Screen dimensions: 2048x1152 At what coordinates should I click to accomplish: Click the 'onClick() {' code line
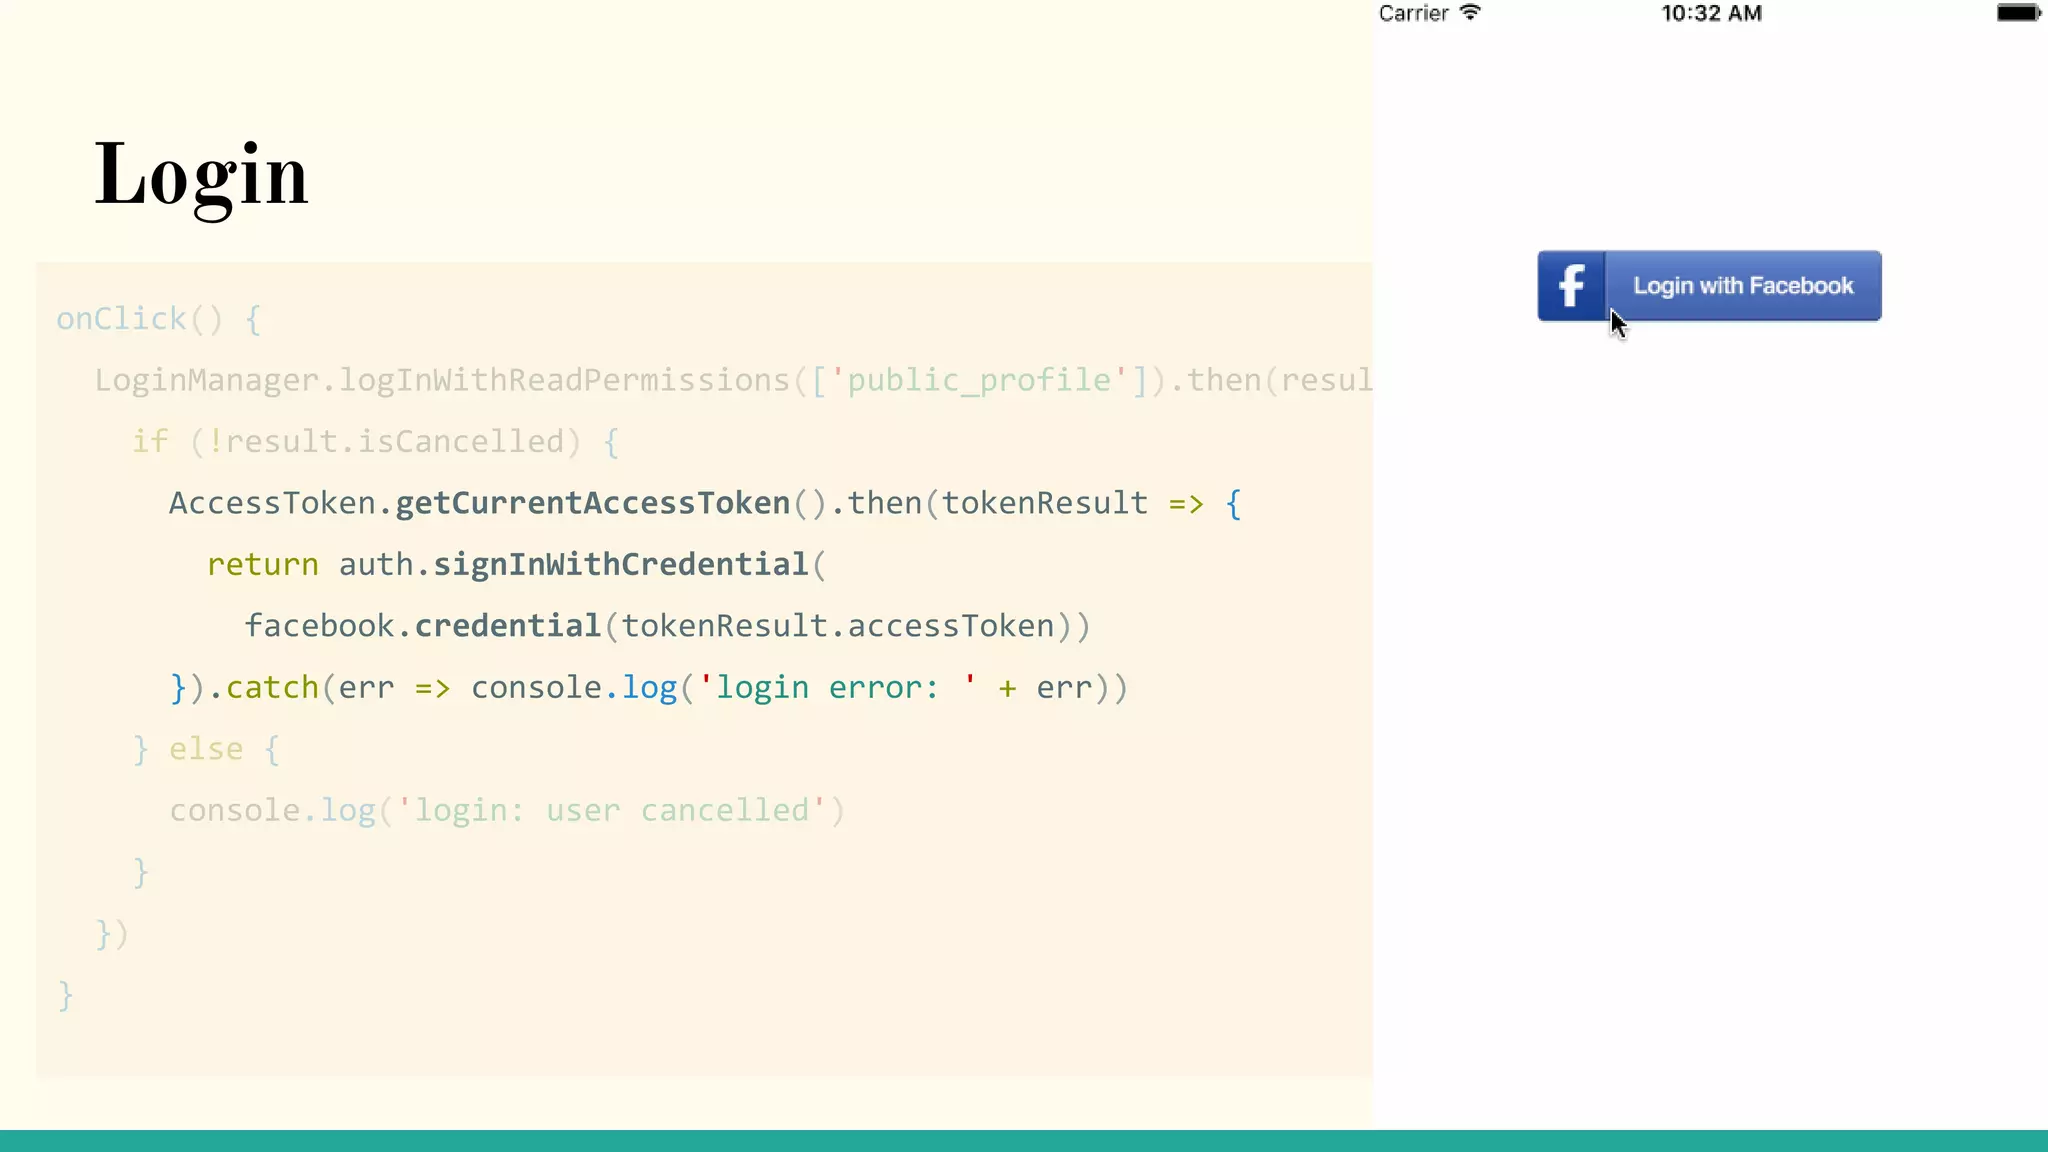[x=159, y=320]
